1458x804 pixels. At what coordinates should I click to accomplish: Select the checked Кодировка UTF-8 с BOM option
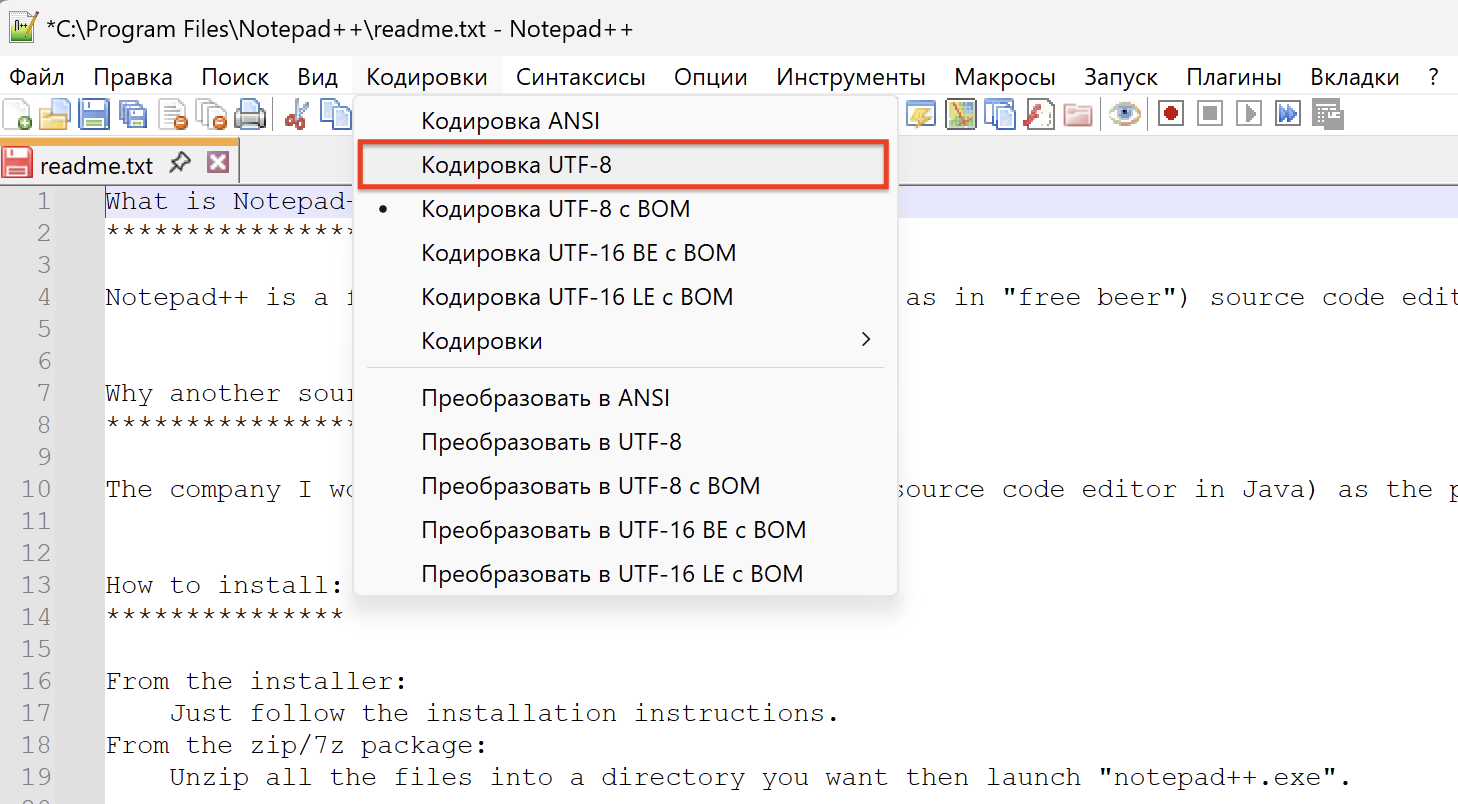[x=555, y=210]
